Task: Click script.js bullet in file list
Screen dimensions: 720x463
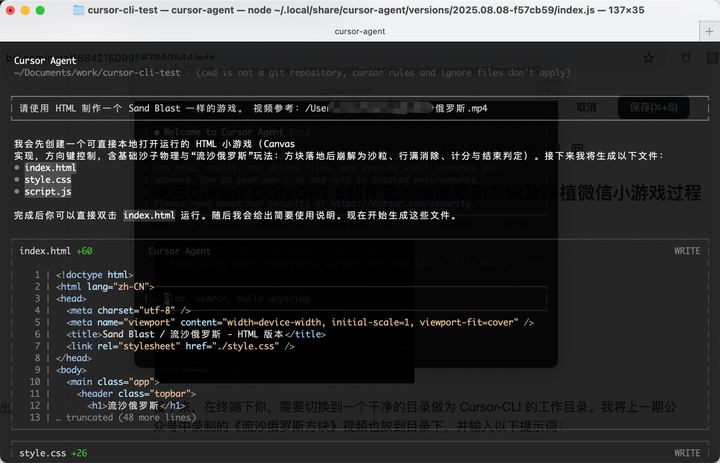Action: click(x=48, y=192)
